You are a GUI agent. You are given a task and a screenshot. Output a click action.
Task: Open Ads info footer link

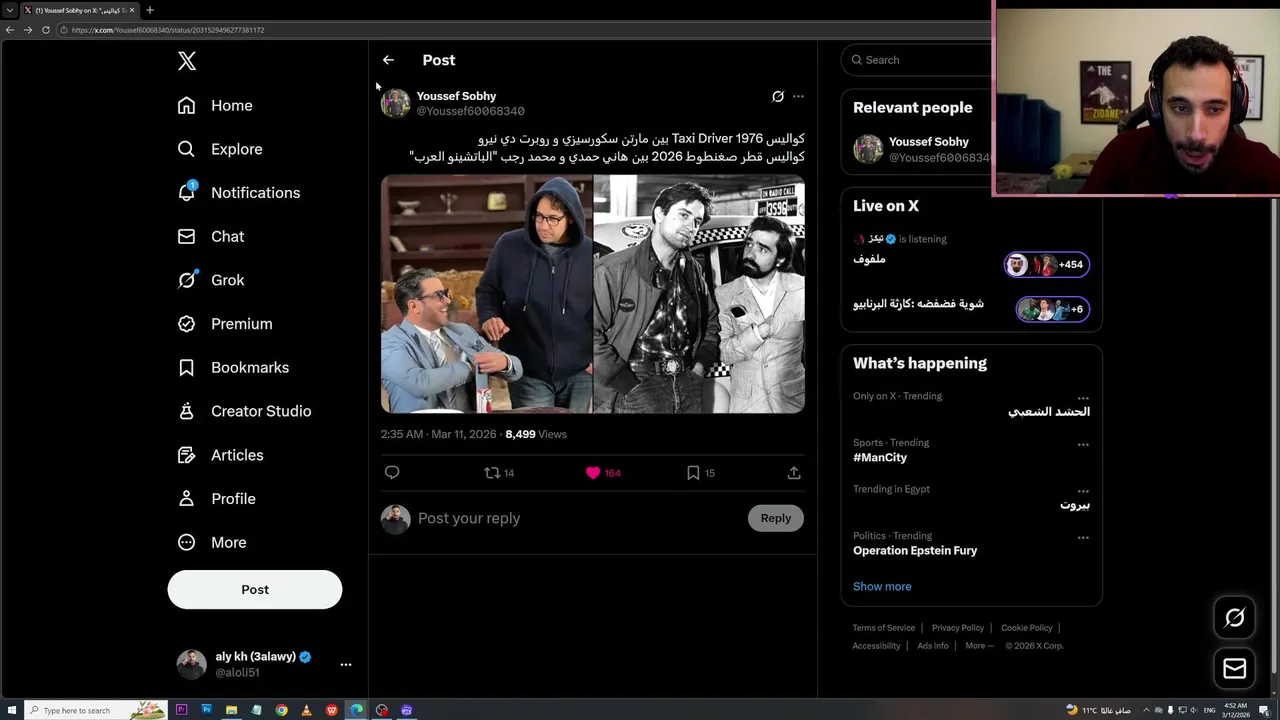pos(933,646)
